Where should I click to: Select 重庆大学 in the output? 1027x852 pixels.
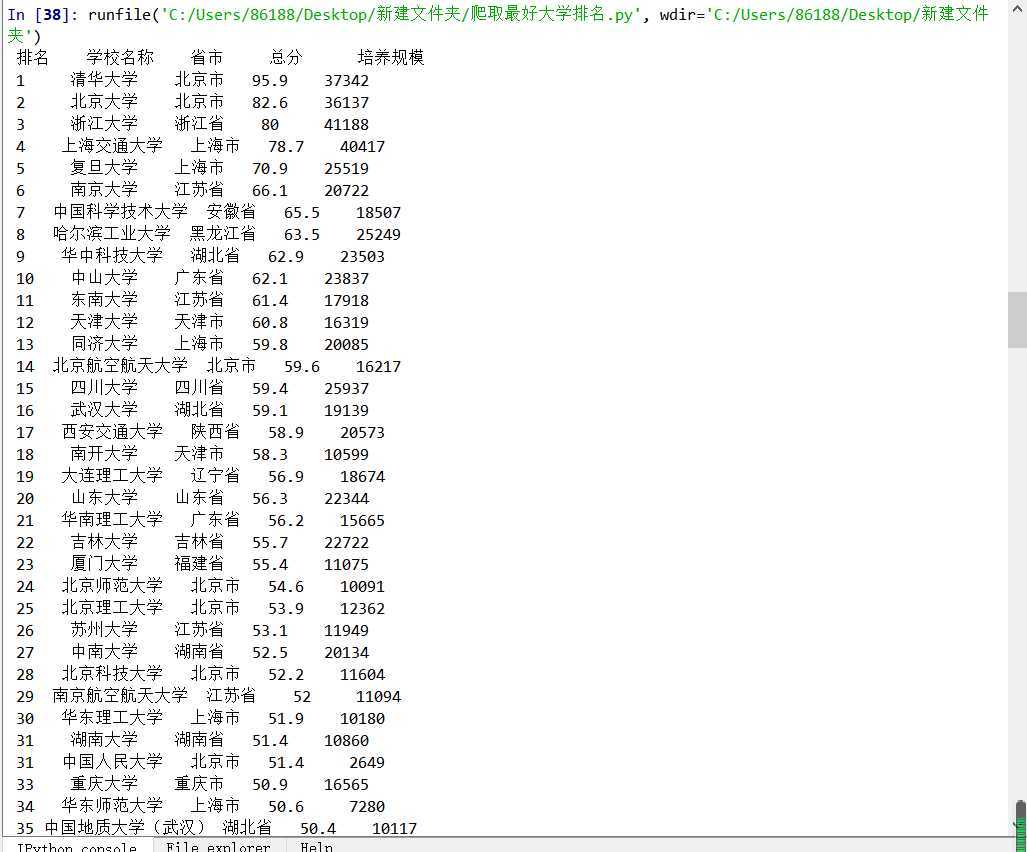point(104,784)
